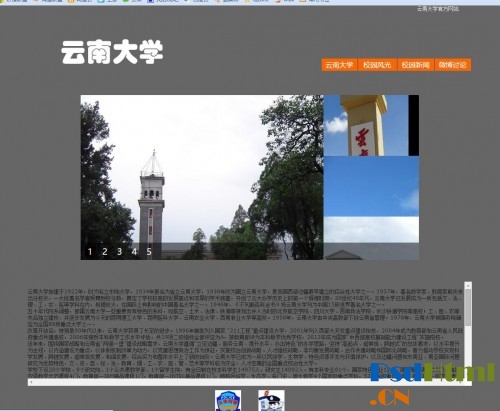
Task: Select slideshow page number 1
Action: pos(90,251)
